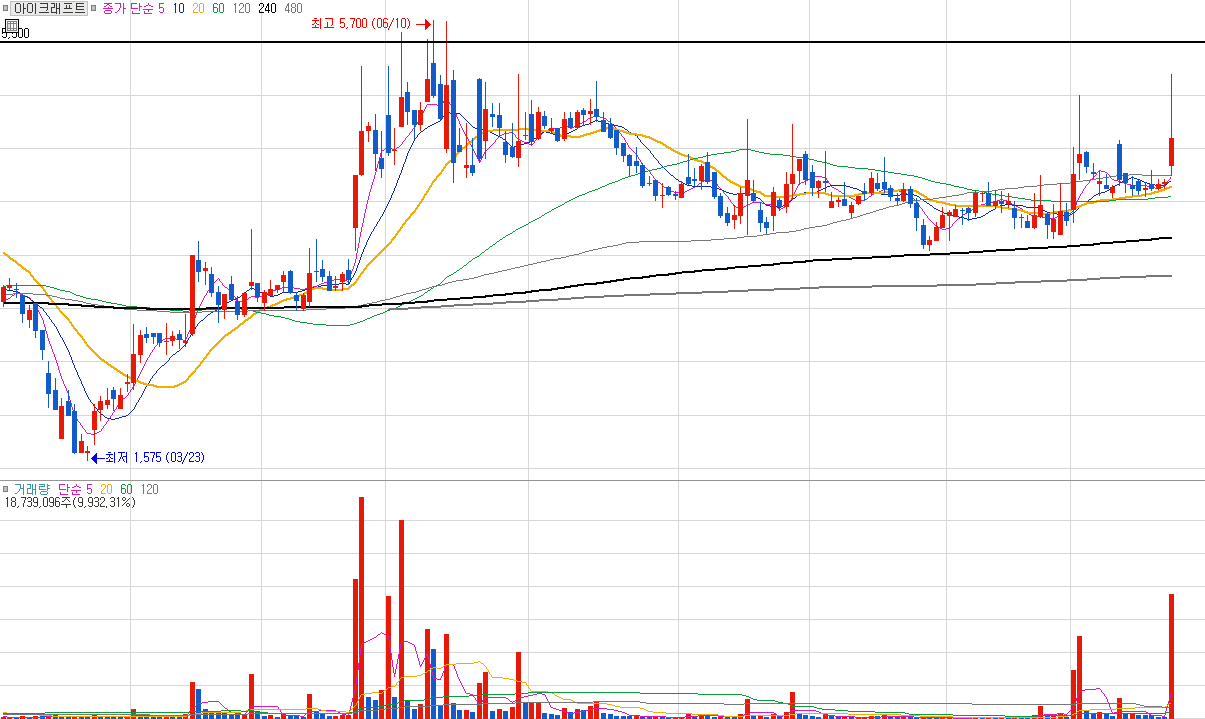1205x719 pixels.
Task: Click the 아이크래프트 stock name button
Action: 49,8
